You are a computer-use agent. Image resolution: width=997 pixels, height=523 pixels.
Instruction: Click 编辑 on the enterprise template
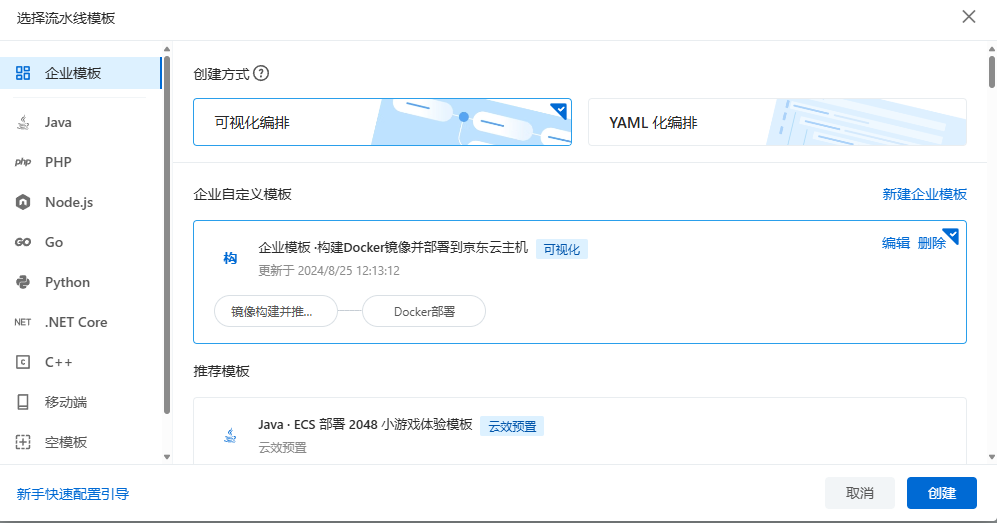(x=895, y=243)
